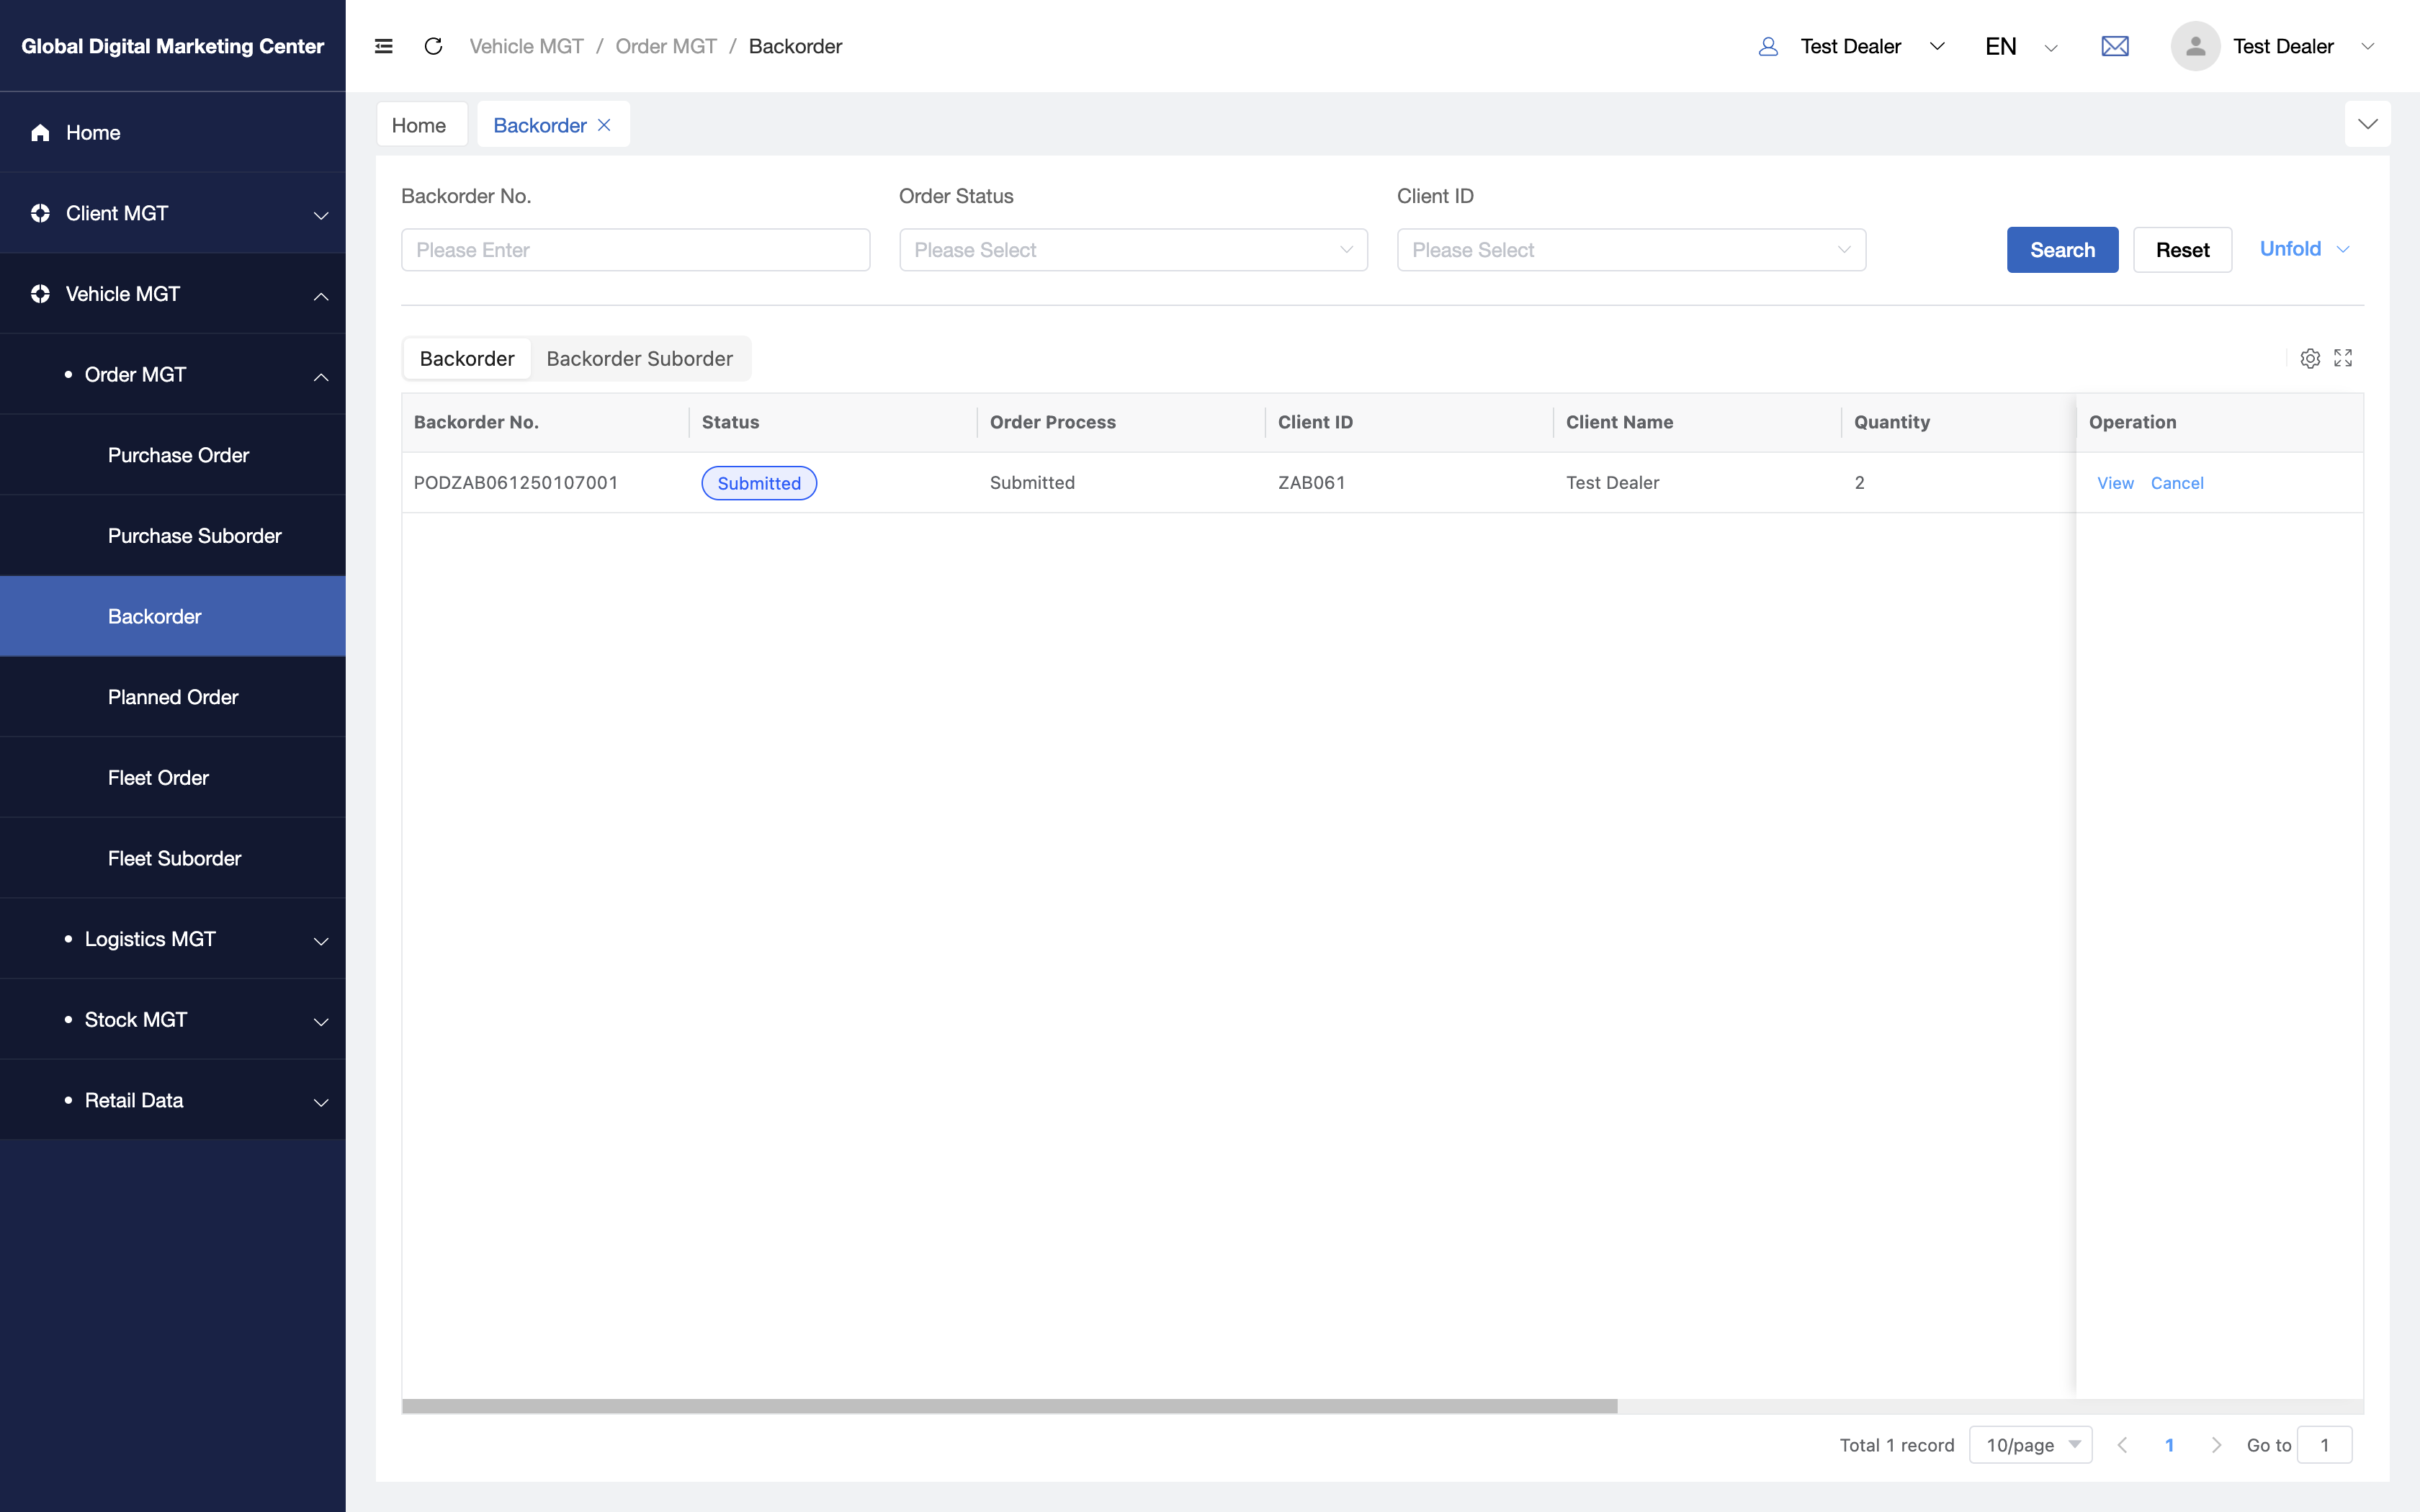The image size is (2420, 1512).
Task: View order PODZAB061250107001
Action: tap(2115, 483)
